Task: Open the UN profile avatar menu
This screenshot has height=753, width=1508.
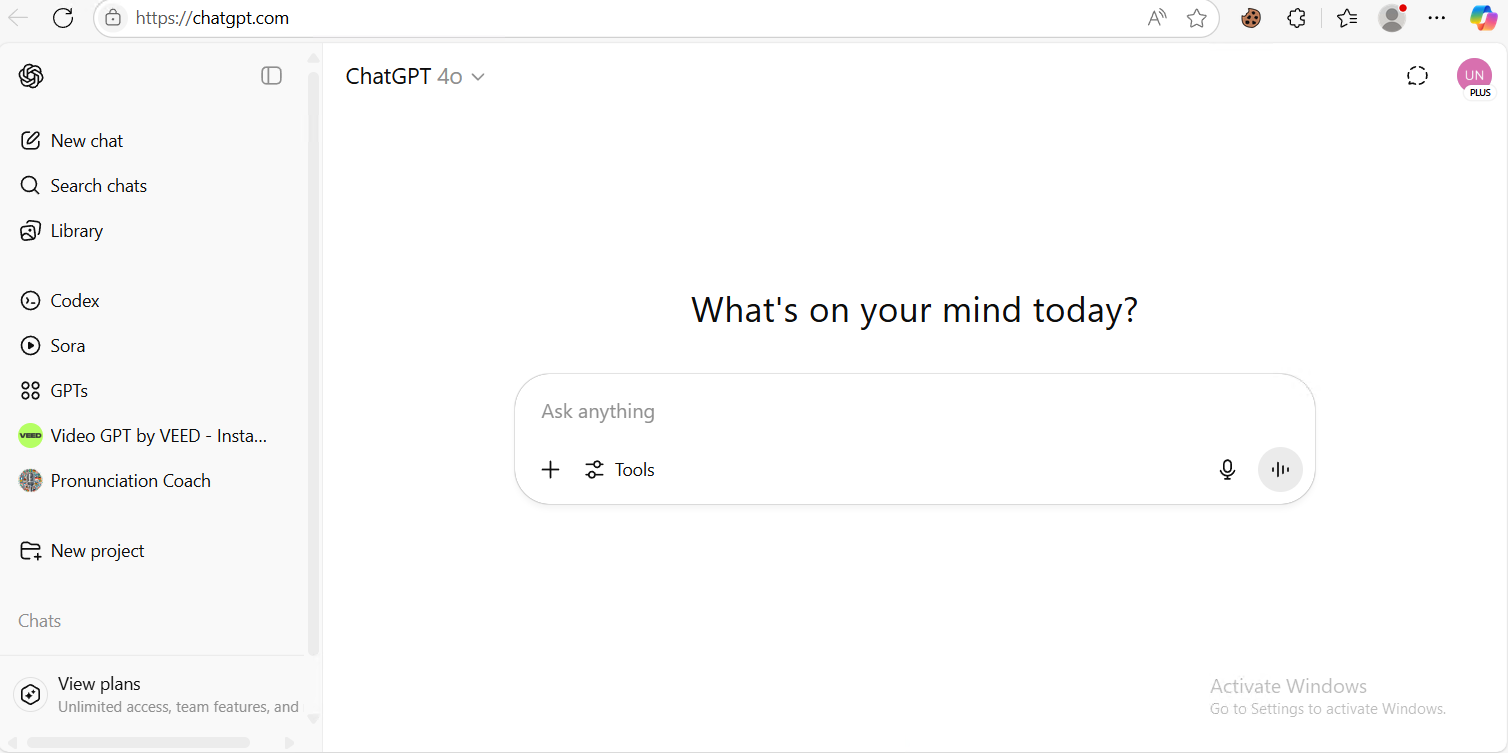Action: click(x=1473, y=76)
